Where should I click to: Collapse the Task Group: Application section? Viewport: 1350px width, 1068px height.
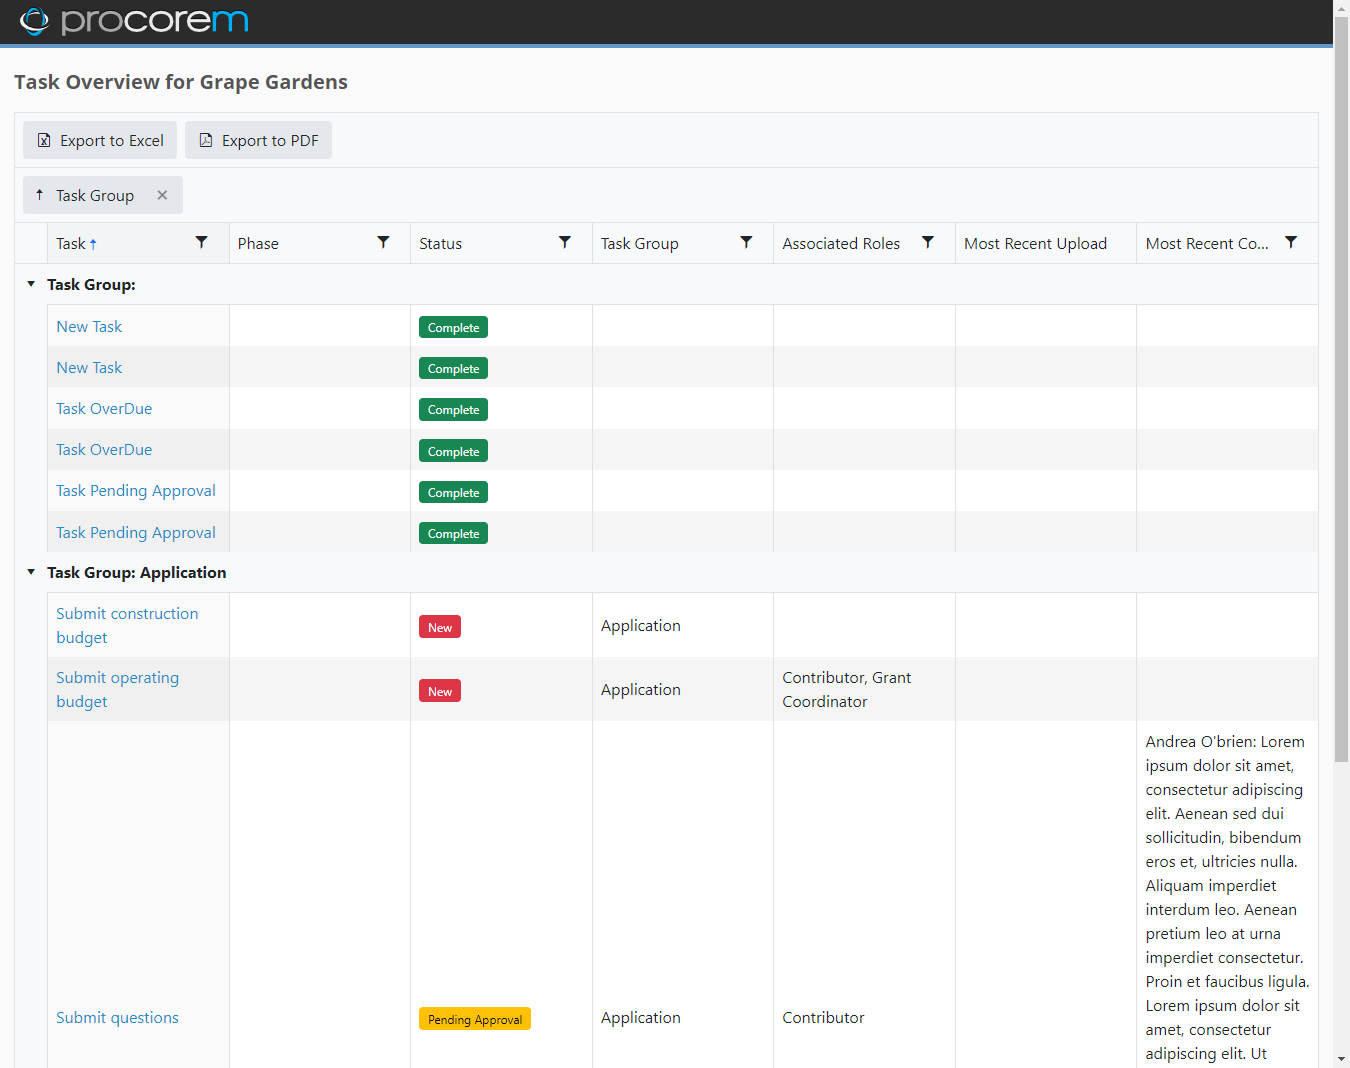[31, 572]
